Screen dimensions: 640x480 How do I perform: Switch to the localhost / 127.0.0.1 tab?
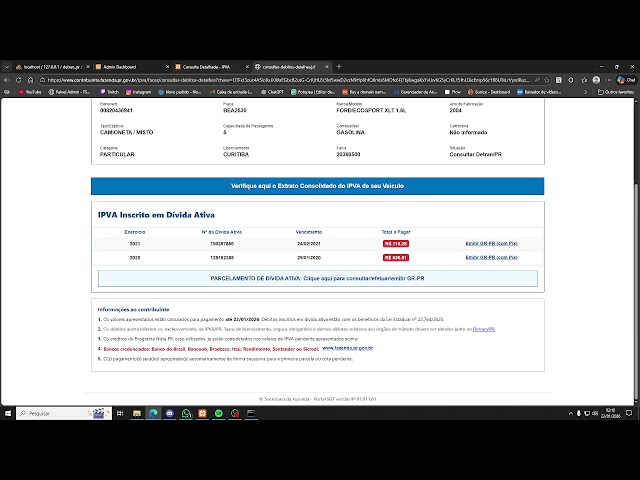click(x=52, y=67)
